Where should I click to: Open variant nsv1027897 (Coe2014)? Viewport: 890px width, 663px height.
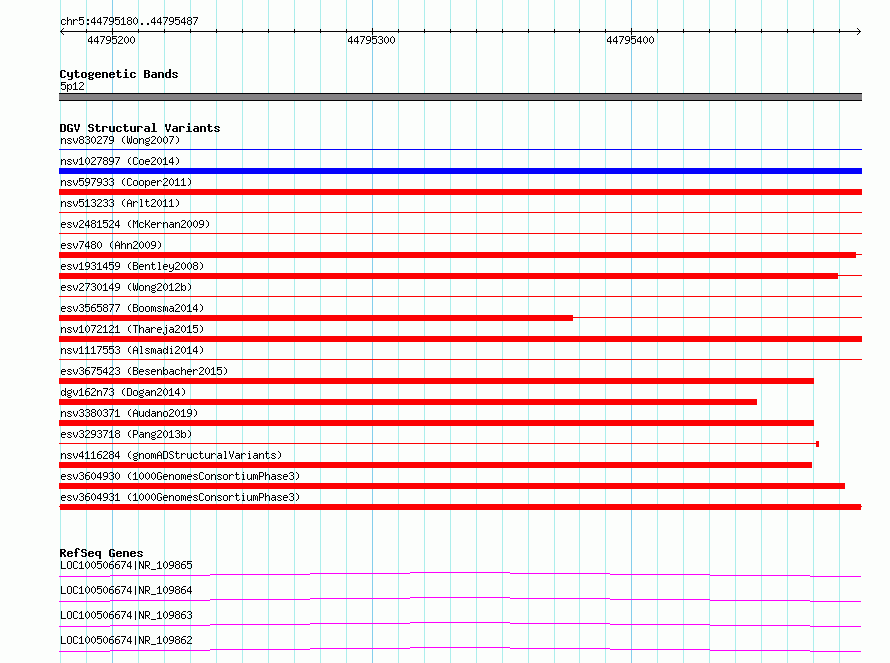coord(120,161)
